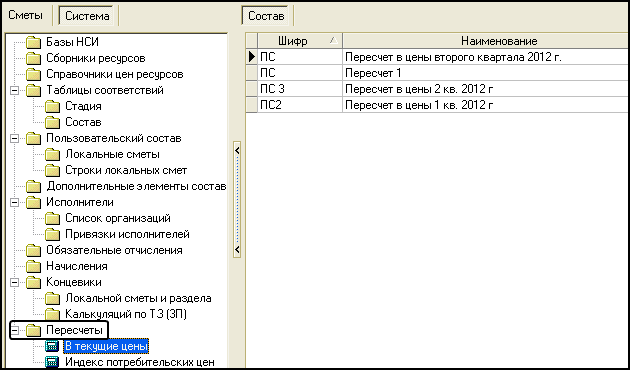The height and width of the screenshot is (370, 630).
Task: Select the cell Пересчет 1
Action: click(x=486, y=73)
